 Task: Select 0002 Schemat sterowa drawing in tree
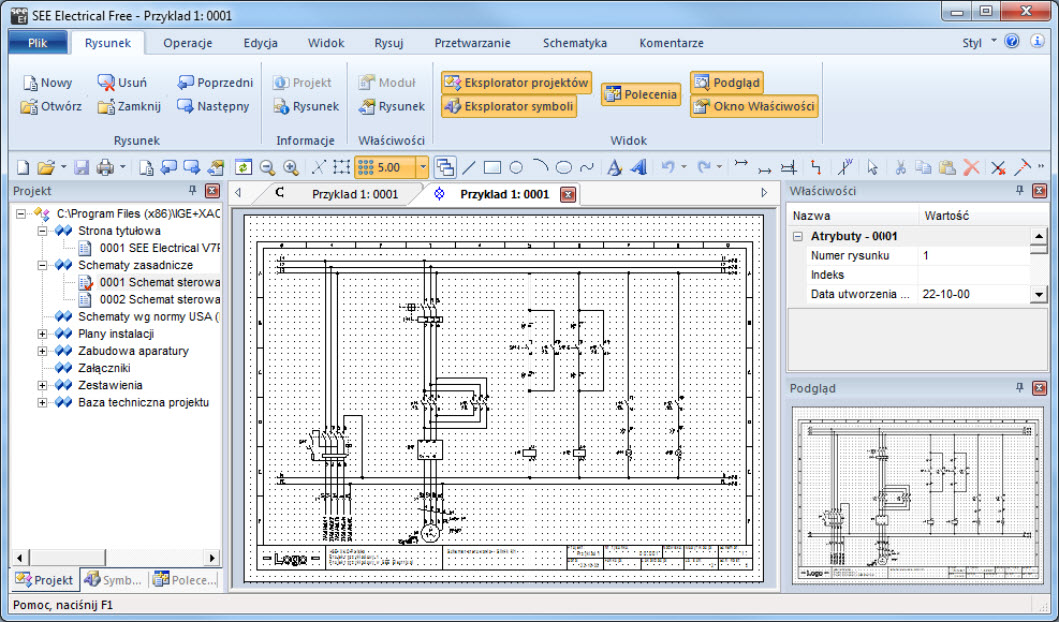(x=158, y=299)
